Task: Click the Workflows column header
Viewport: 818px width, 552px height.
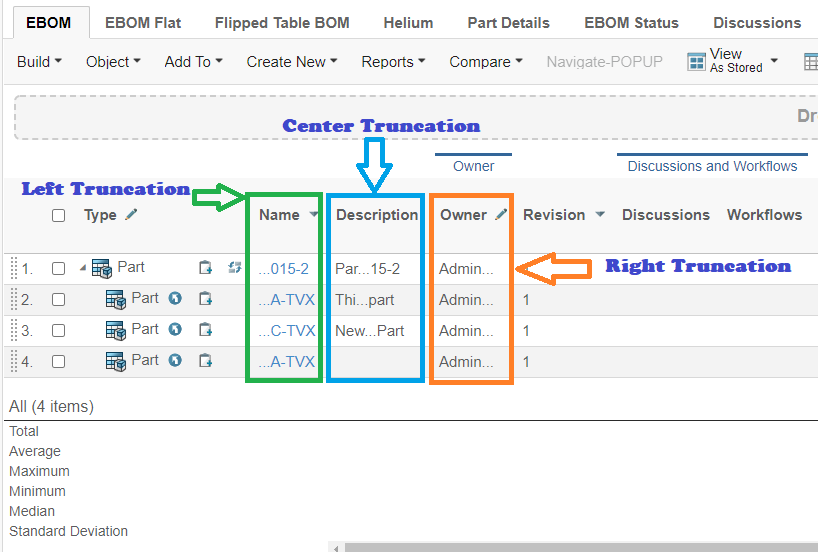Action: pyautogui.click(x=764, y=214)
